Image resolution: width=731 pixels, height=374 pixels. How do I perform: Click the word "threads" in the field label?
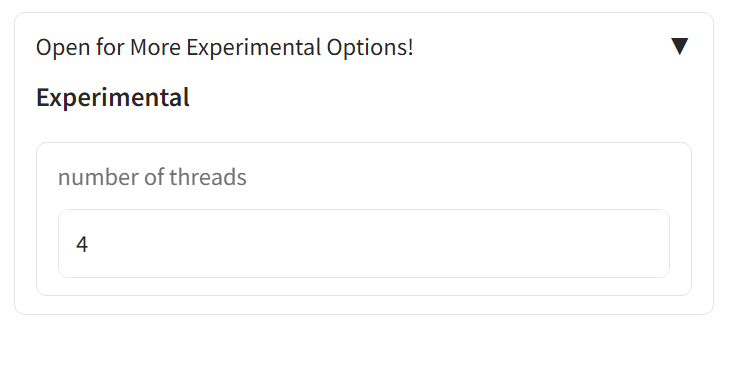coord(207,177)
